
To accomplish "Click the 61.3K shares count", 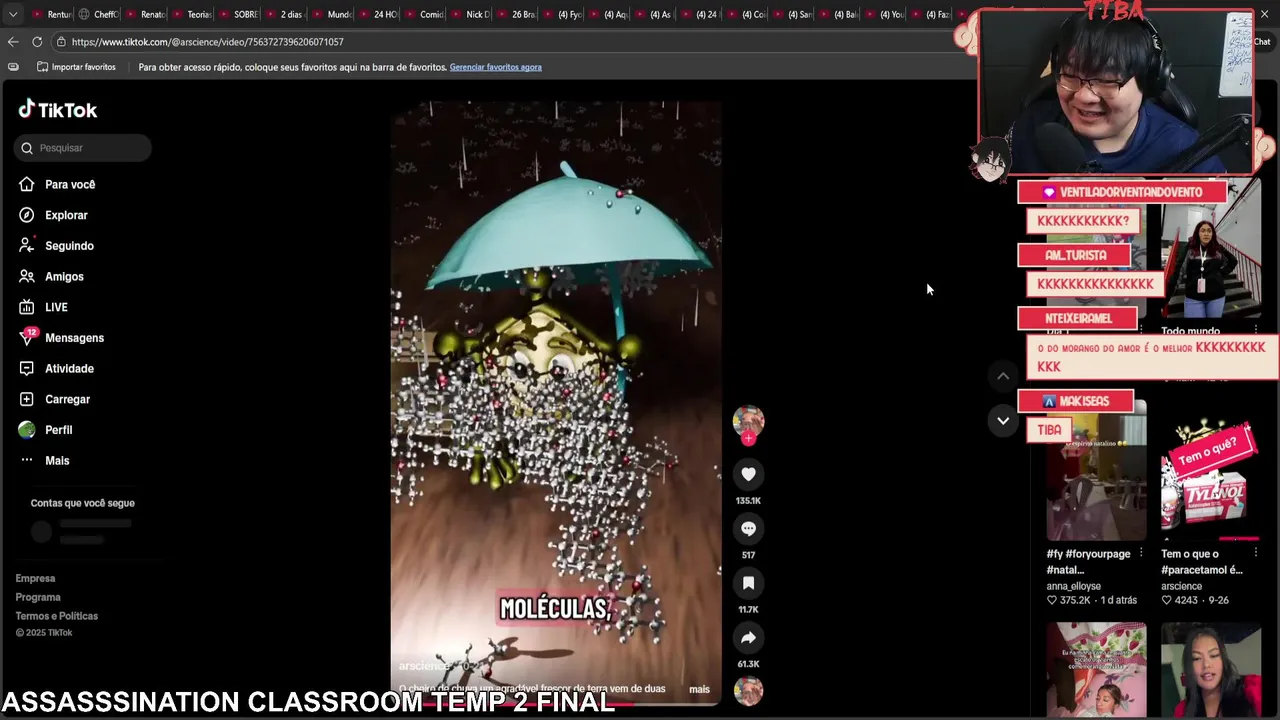I will click(748, 664).
